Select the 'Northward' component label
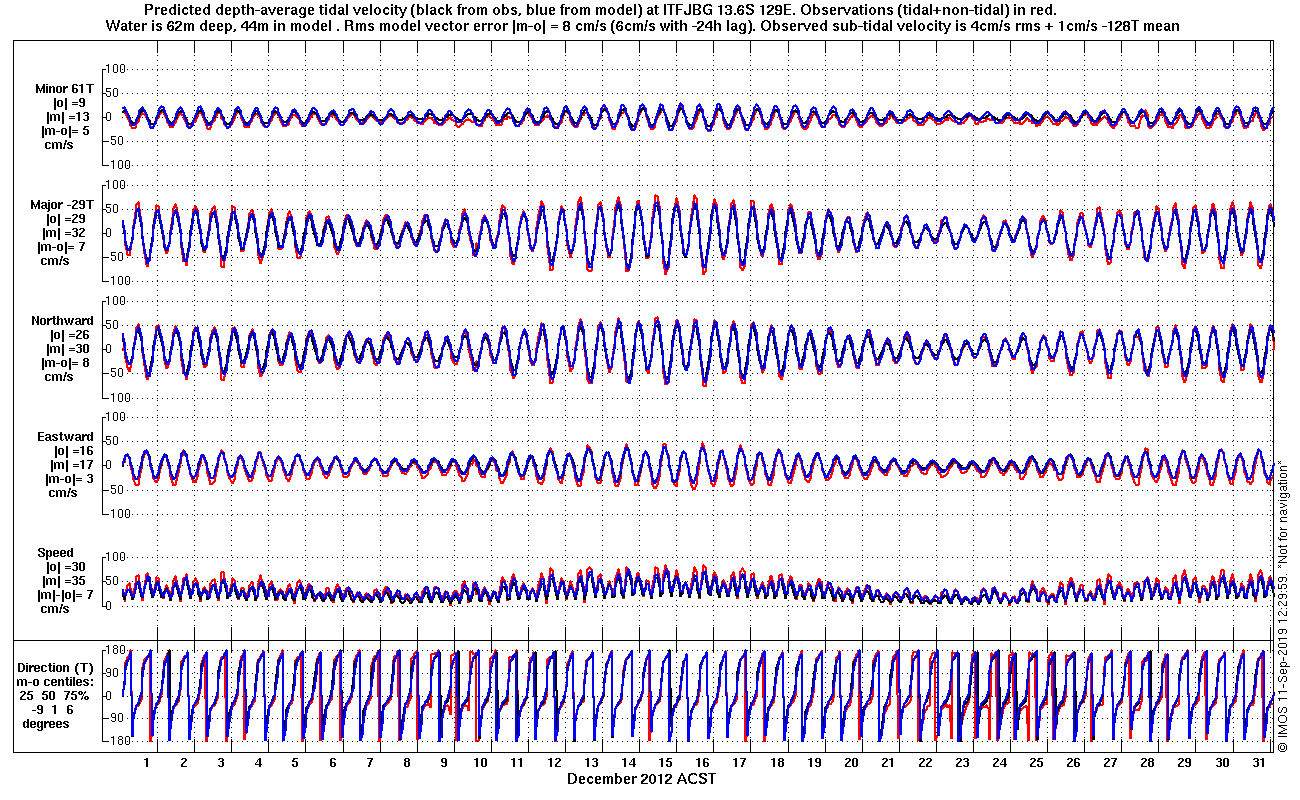 click(62, 321)
